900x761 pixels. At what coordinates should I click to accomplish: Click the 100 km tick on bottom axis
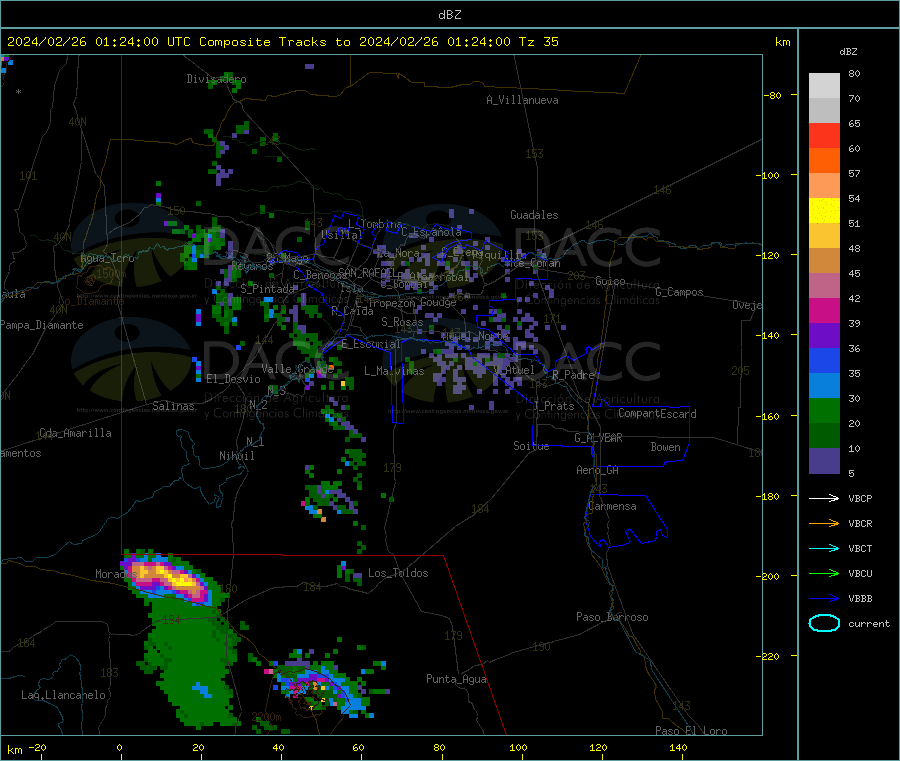point(518,747)
